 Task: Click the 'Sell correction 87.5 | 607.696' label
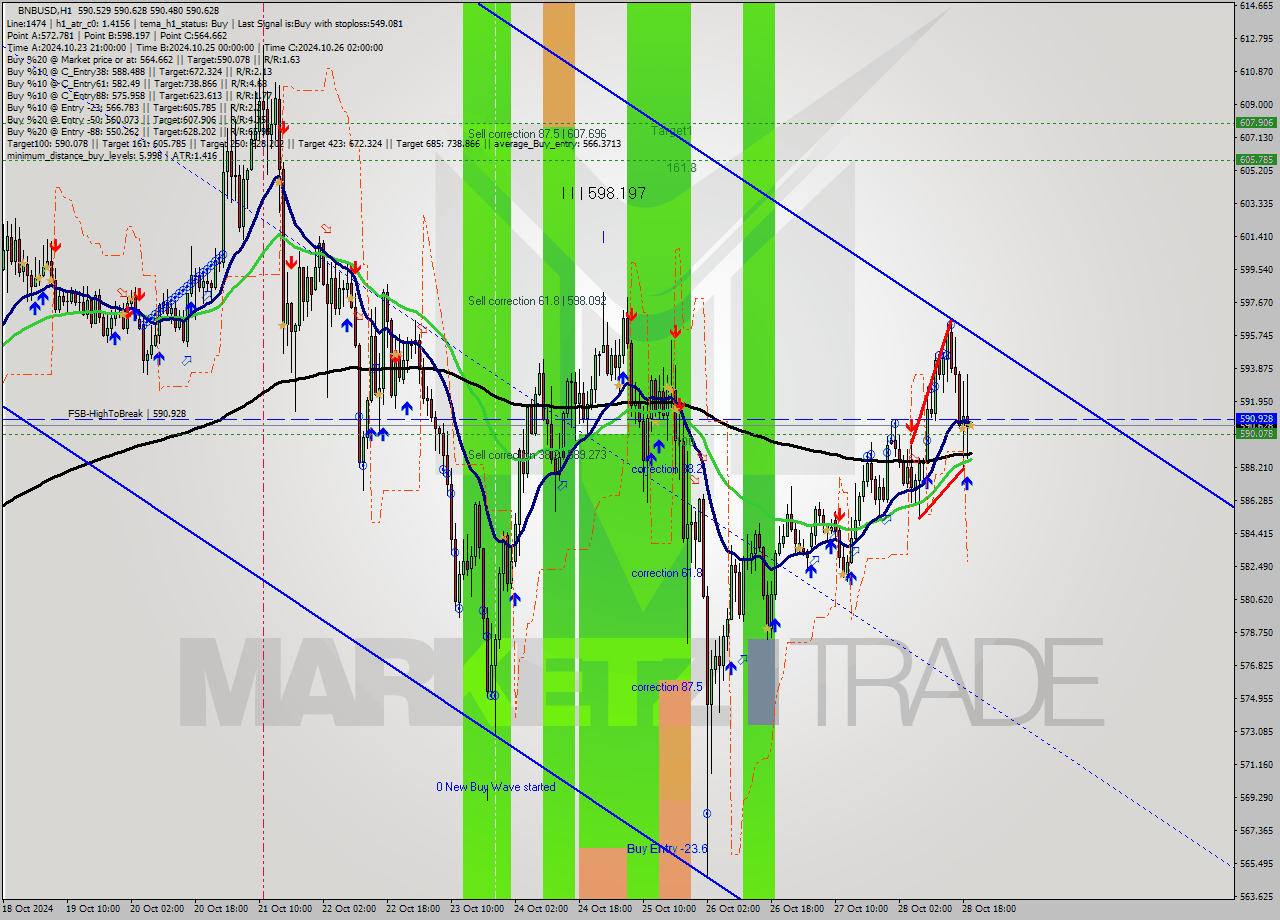(x=537, y=133)
